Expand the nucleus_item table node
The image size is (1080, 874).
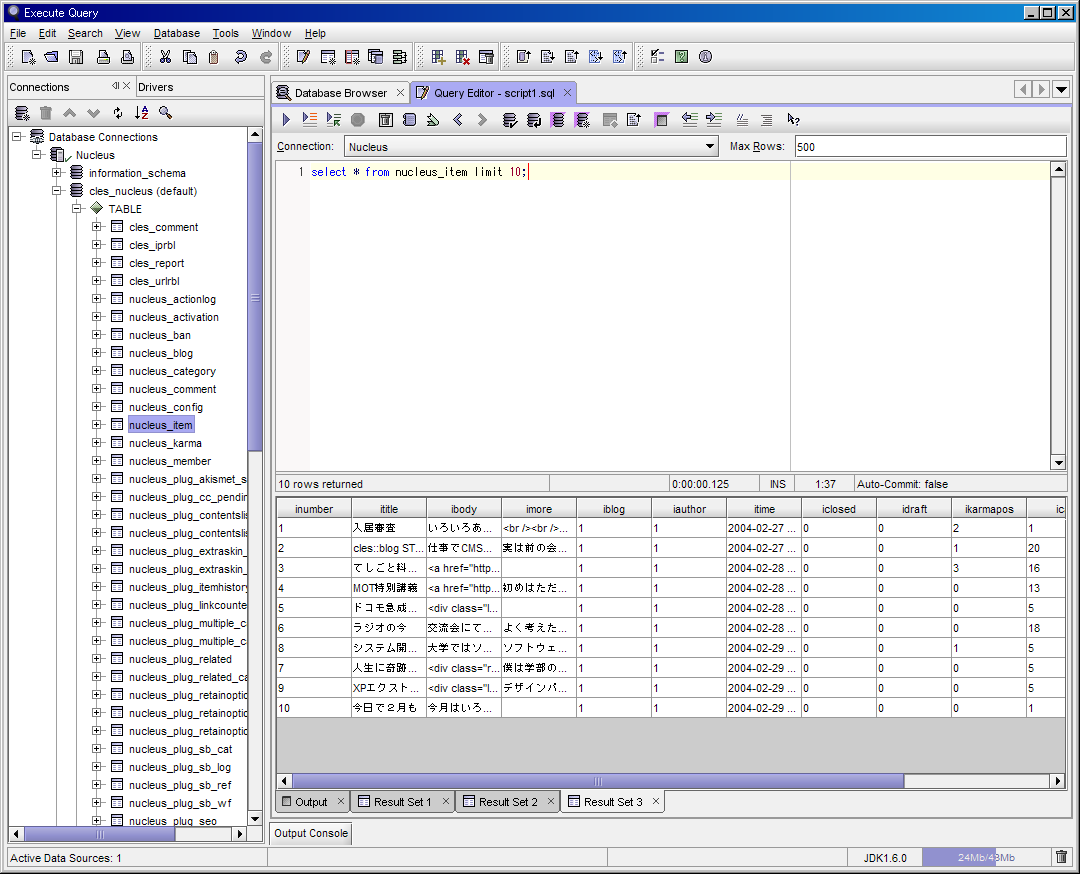point(97,425)
